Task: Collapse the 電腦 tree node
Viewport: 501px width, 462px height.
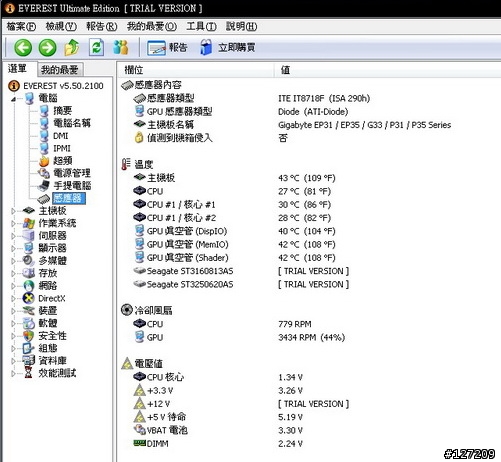Action: pos(13,99)
